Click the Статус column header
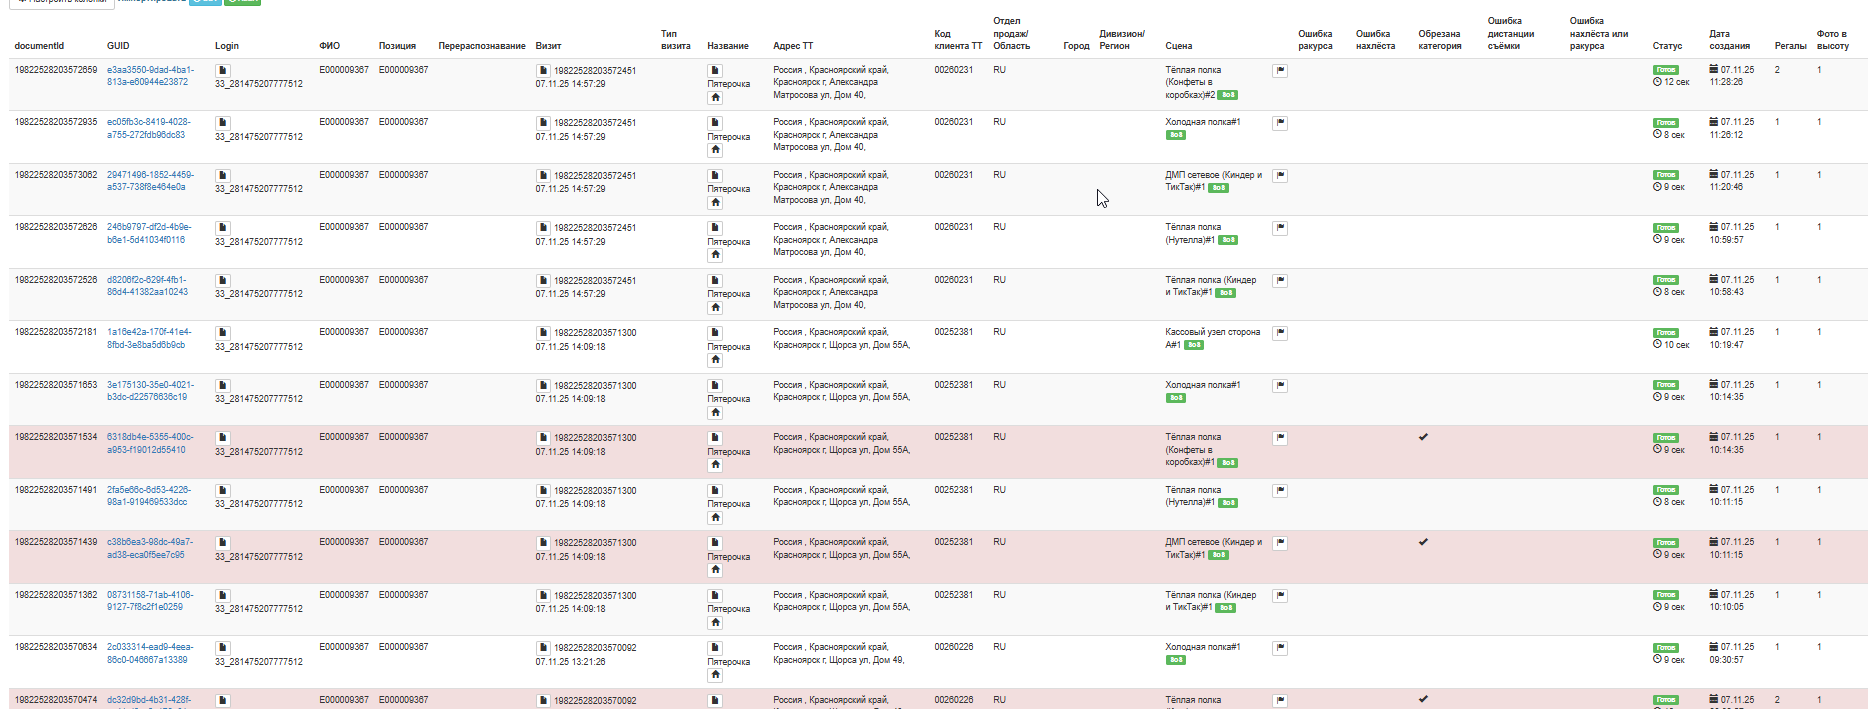This screenshot has width=1868, height=709. (1667, 46)
